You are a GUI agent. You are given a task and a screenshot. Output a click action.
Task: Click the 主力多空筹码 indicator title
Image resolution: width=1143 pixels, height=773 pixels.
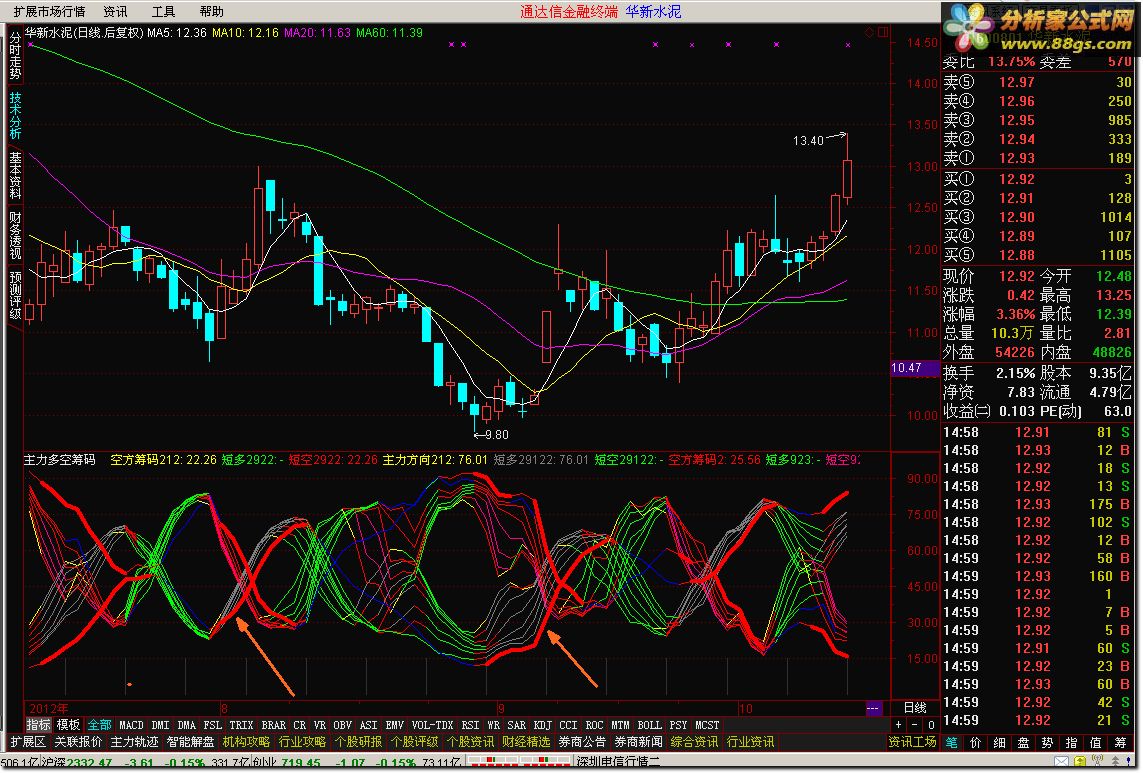(x=60, y=460)
